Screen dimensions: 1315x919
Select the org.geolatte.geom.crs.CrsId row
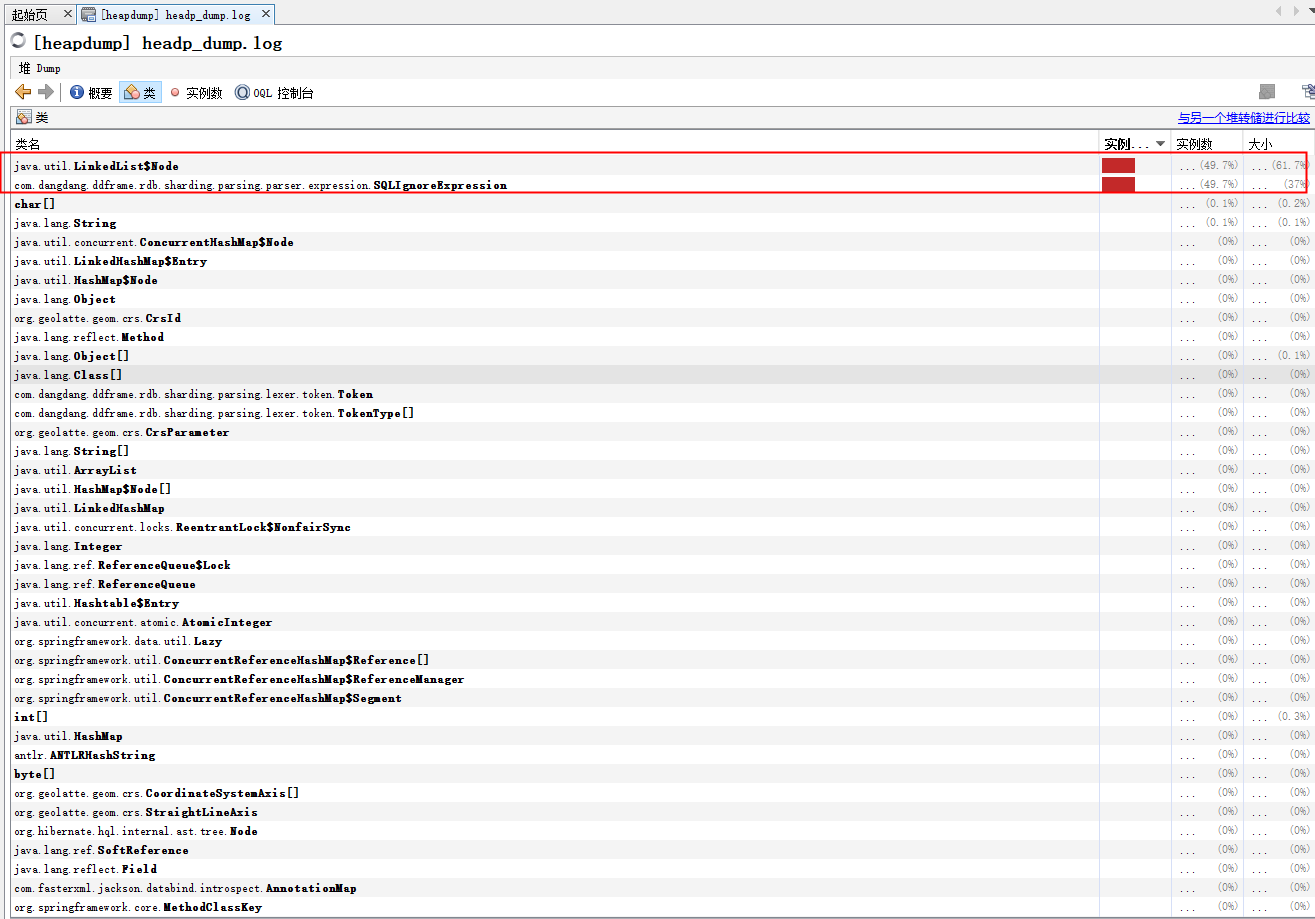(660, 318)
